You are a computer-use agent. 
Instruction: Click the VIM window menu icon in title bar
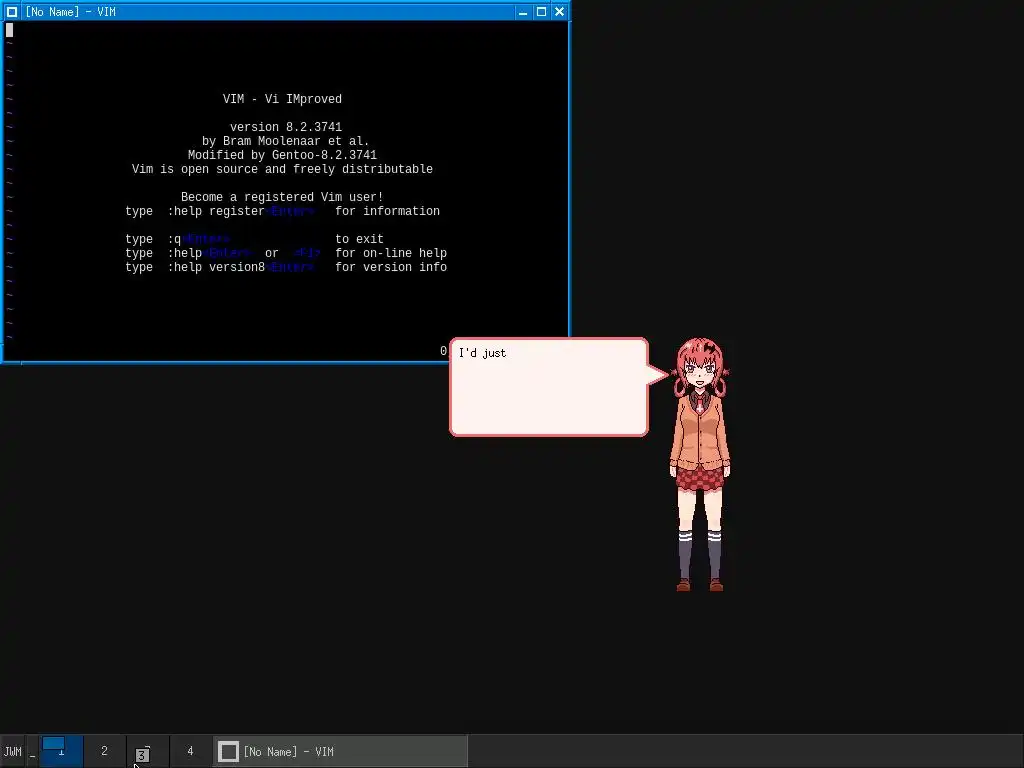pos(12,12)
